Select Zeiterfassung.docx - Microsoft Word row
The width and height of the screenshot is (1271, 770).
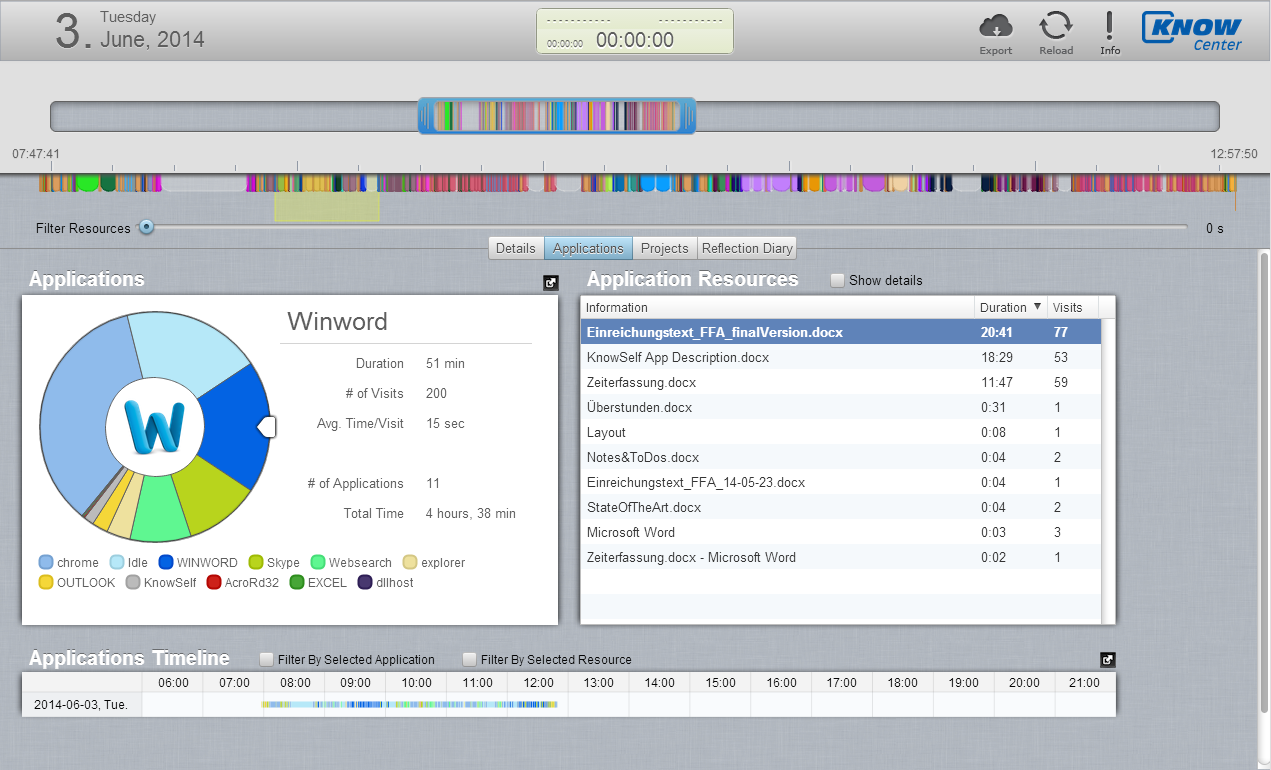841,557
